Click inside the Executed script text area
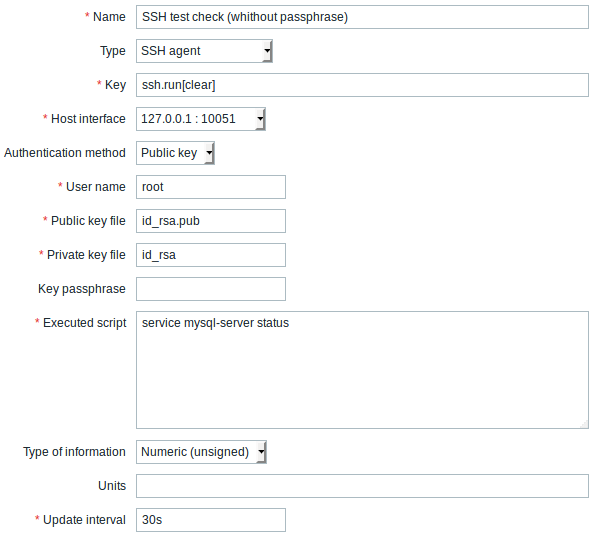Viewport: 592px width, 536px height. point(362,370)
